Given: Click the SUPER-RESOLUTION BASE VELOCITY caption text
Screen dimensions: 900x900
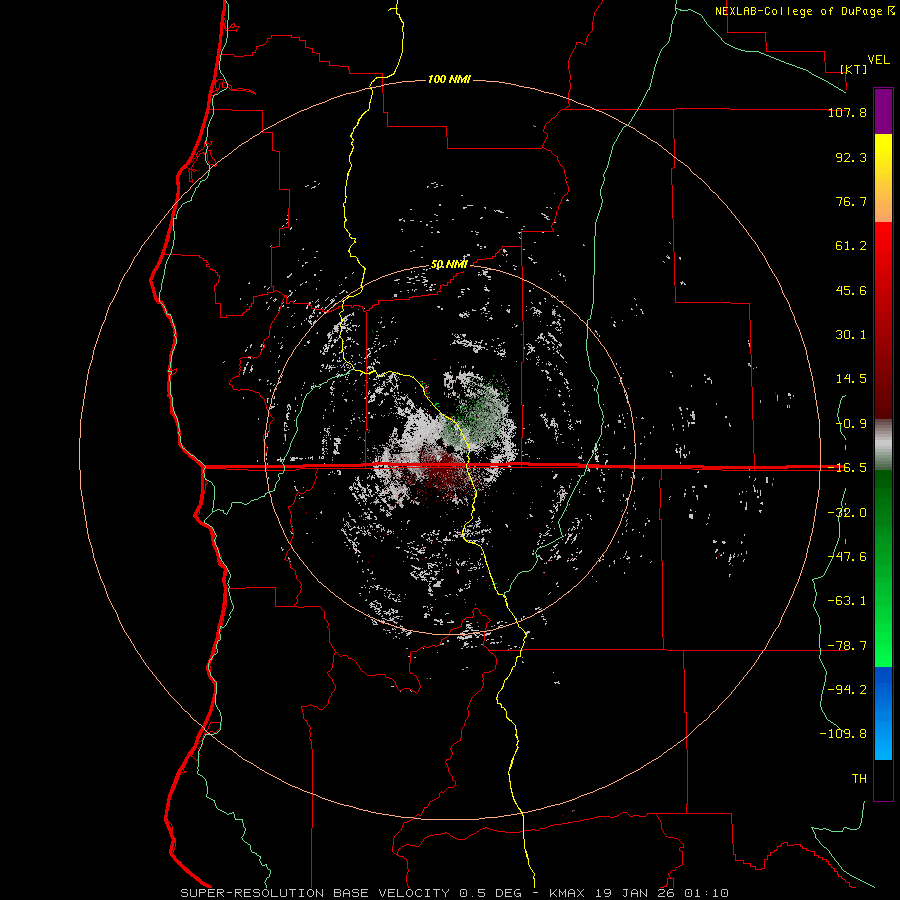Looking at the screenshot, I should pos(315,893).
